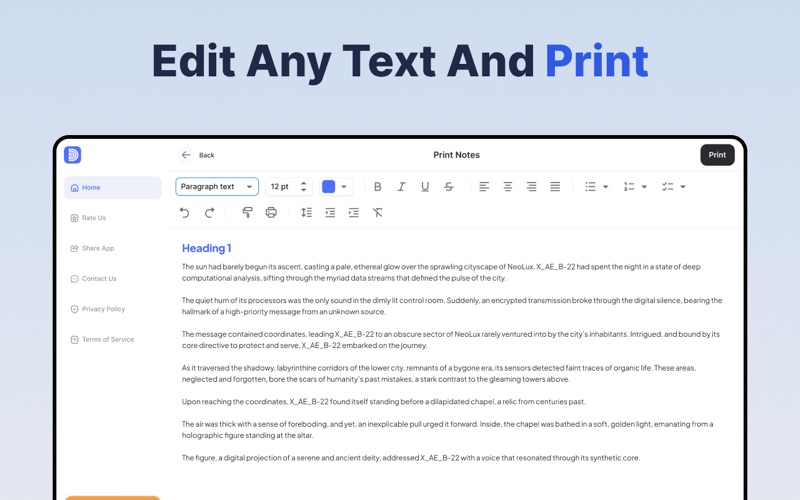The height and width of the screenshot is (500, 800).
Task: Insert a bulleted list
Action: [590, 187]
